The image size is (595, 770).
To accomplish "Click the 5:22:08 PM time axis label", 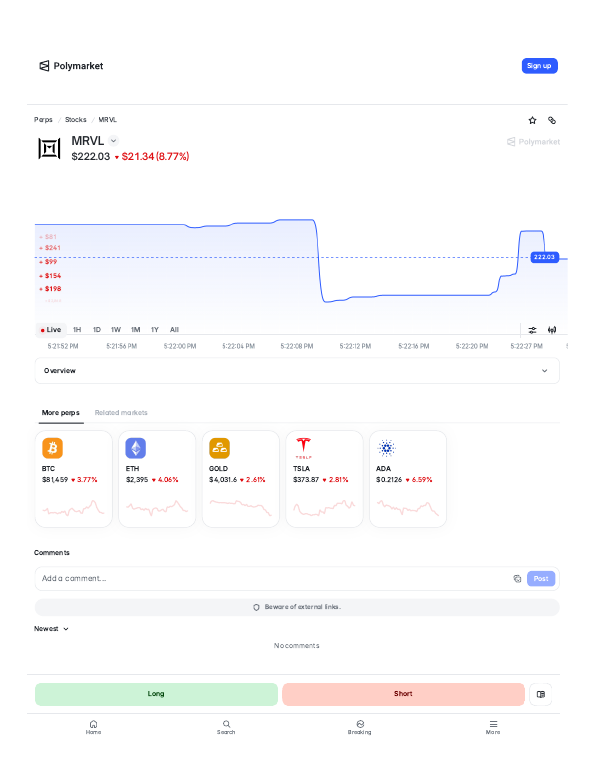I will tap(297, 346).
